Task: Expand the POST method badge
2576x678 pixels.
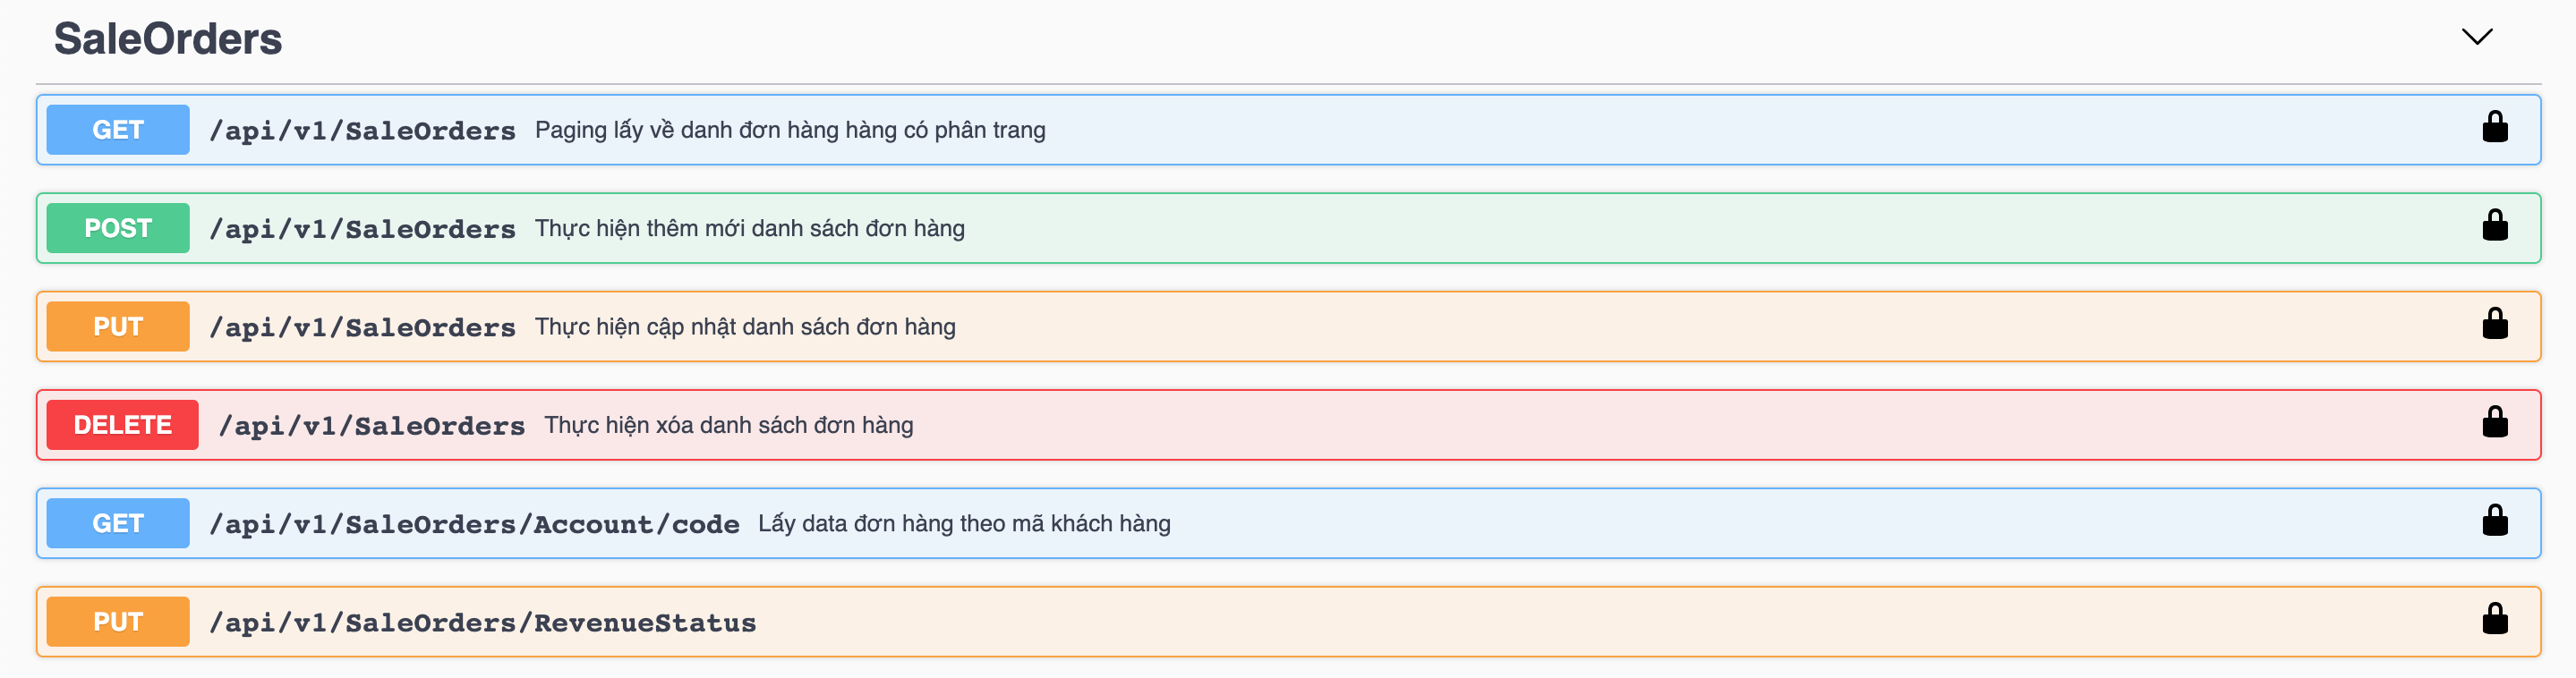Action: [118, 228]
